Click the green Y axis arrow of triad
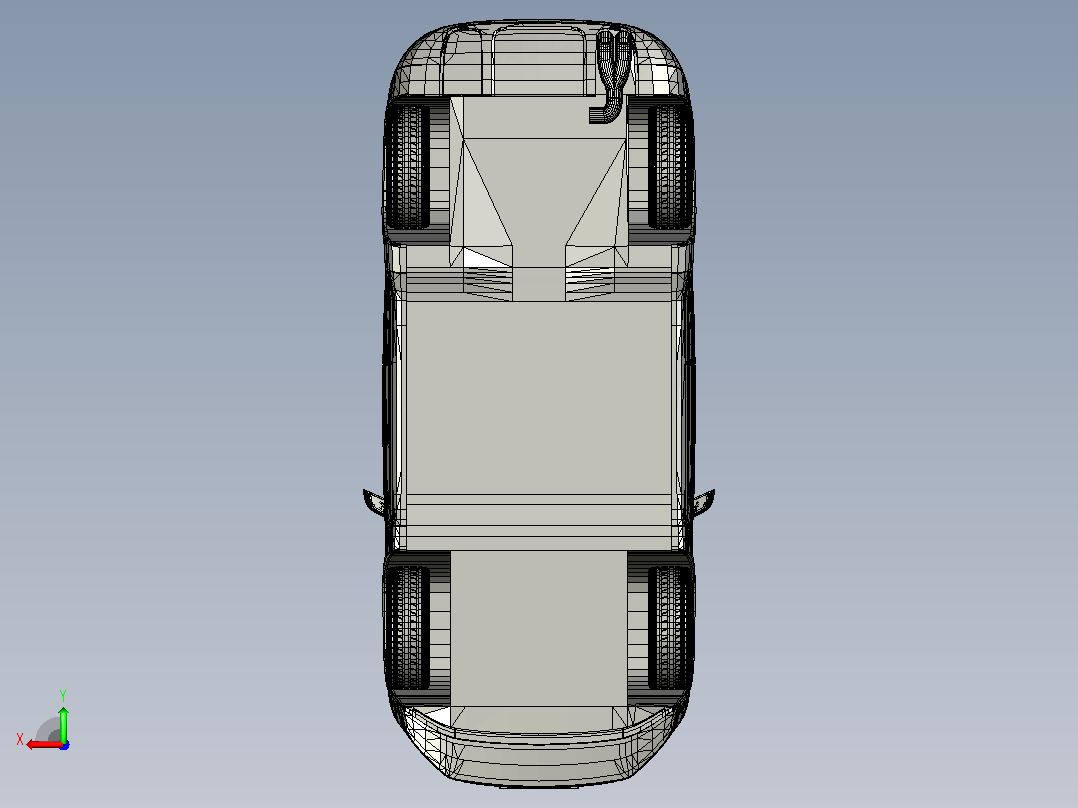 pos(63,724)
